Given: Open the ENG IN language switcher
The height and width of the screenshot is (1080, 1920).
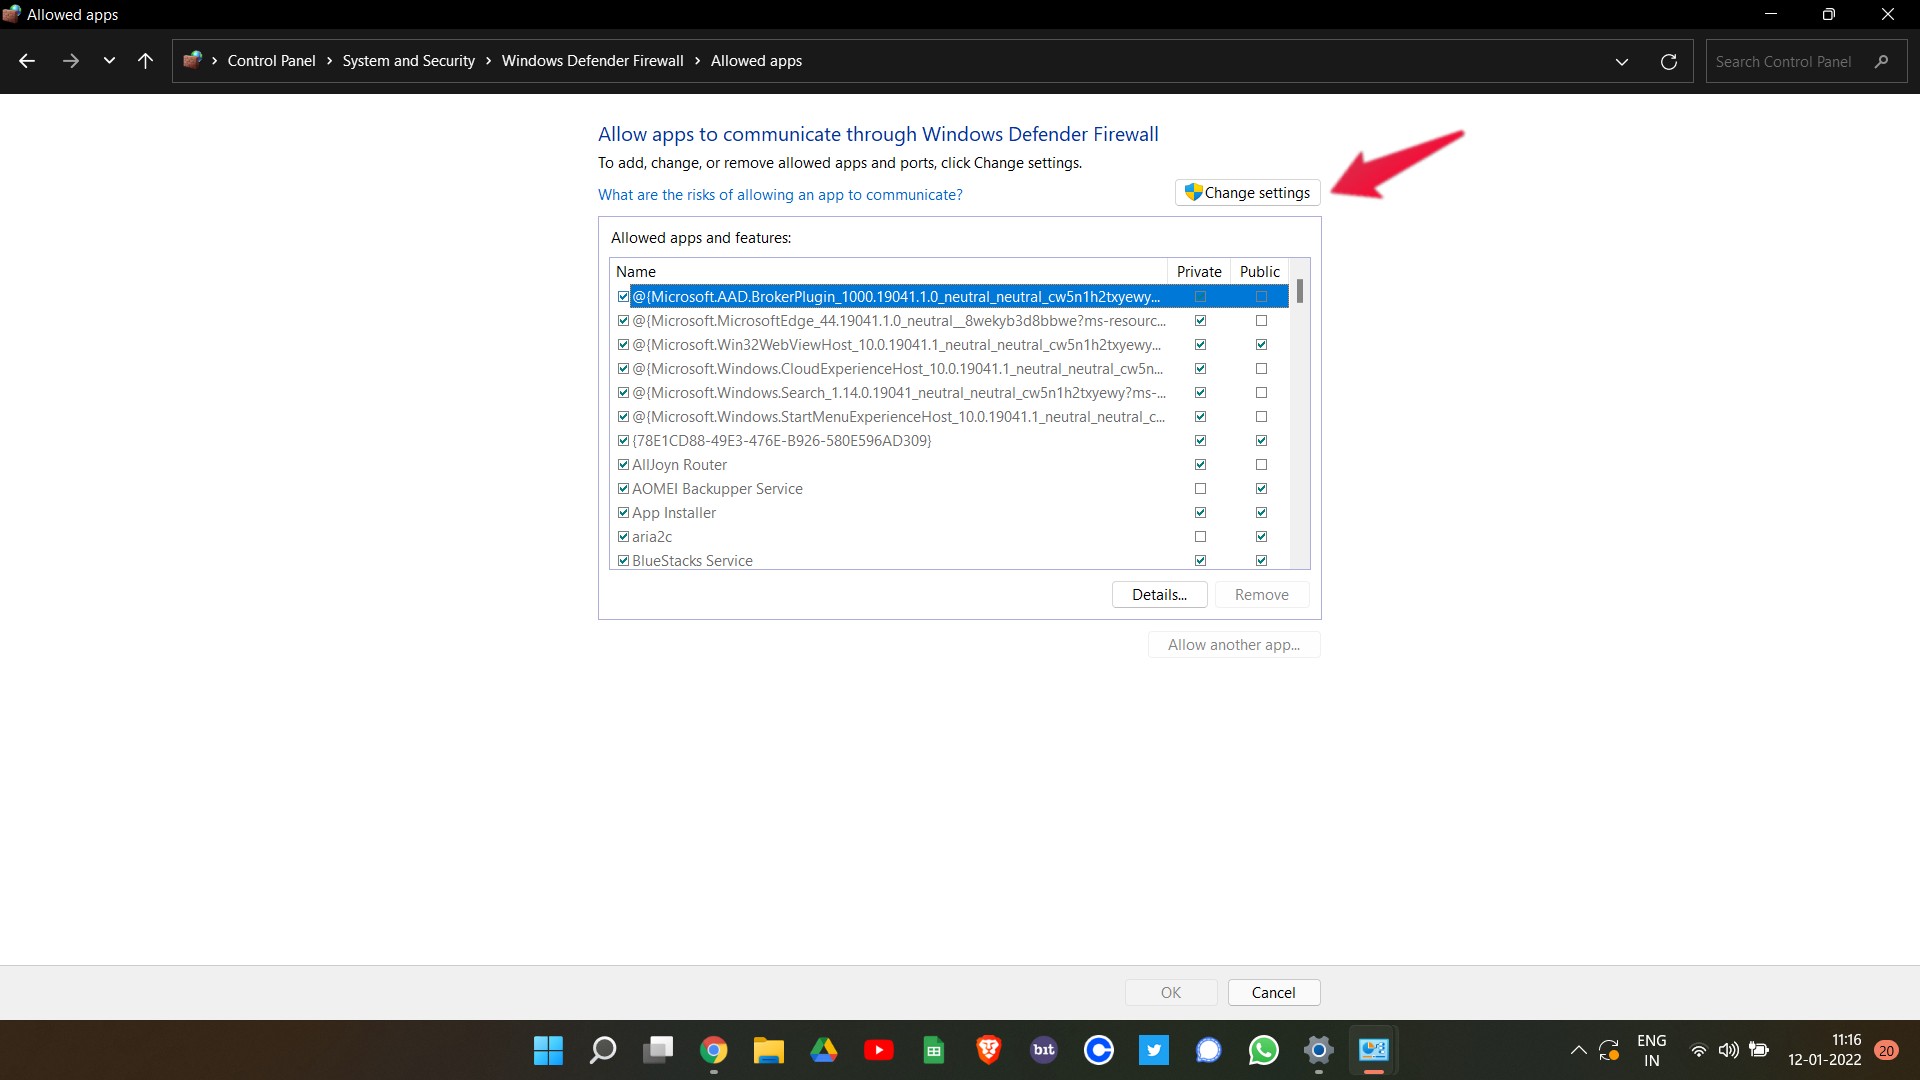Looking at the screenshot, I should click(1651, 1050).
